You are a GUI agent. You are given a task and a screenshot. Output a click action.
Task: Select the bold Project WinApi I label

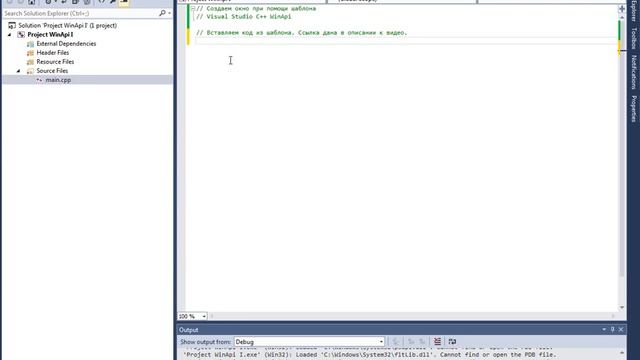(50, 35)
